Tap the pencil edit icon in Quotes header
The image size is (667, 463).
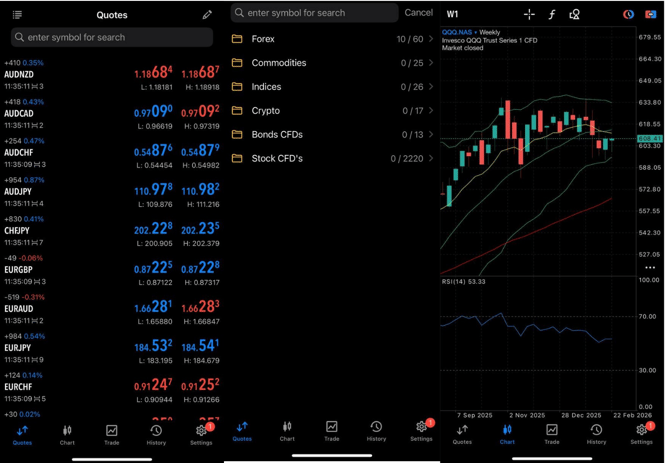point(207,15)
